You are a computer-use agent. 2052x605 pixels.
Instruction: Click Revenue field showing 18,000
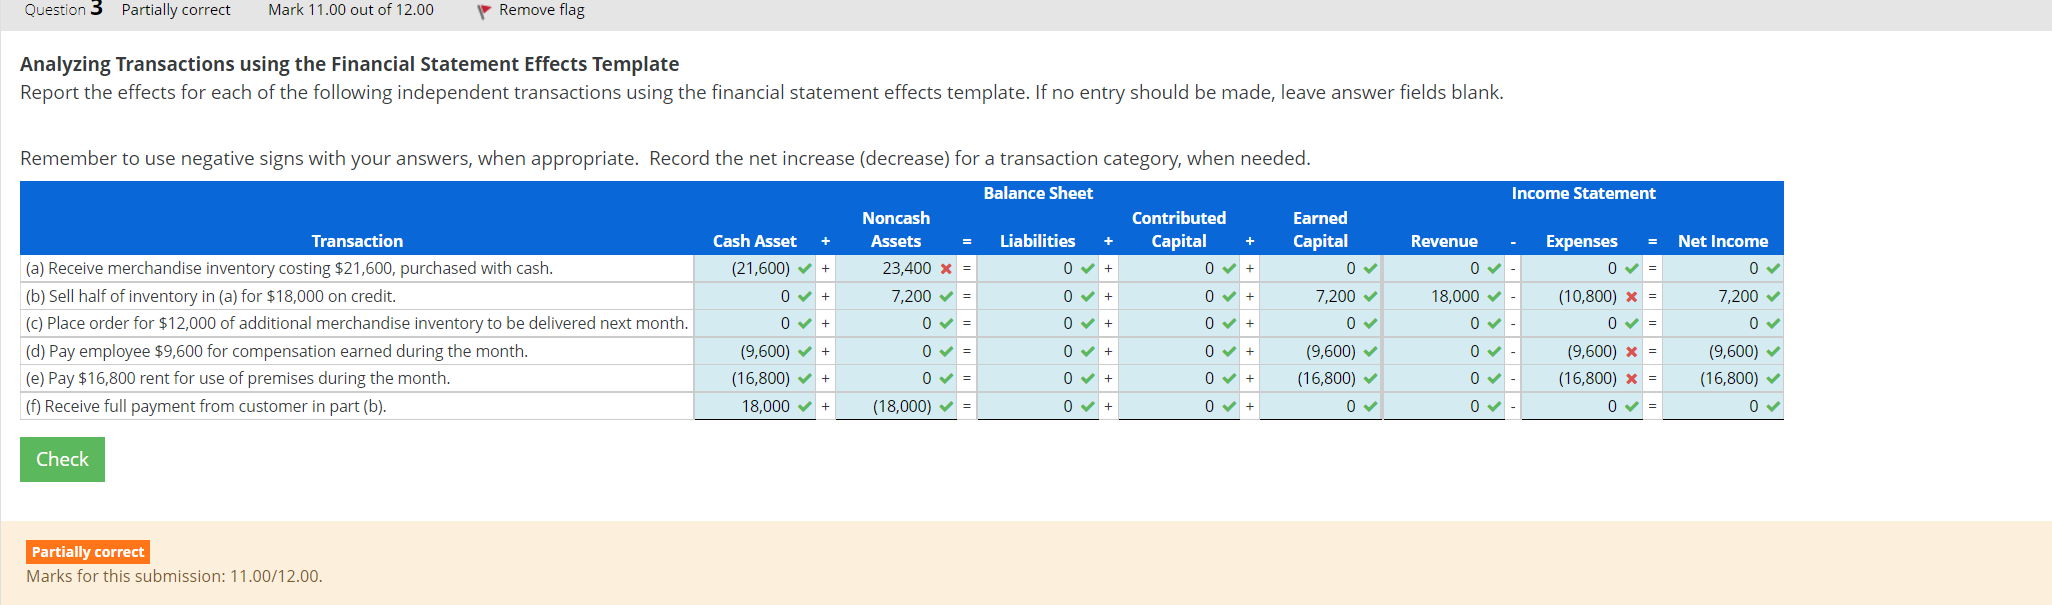(1444, 296)
